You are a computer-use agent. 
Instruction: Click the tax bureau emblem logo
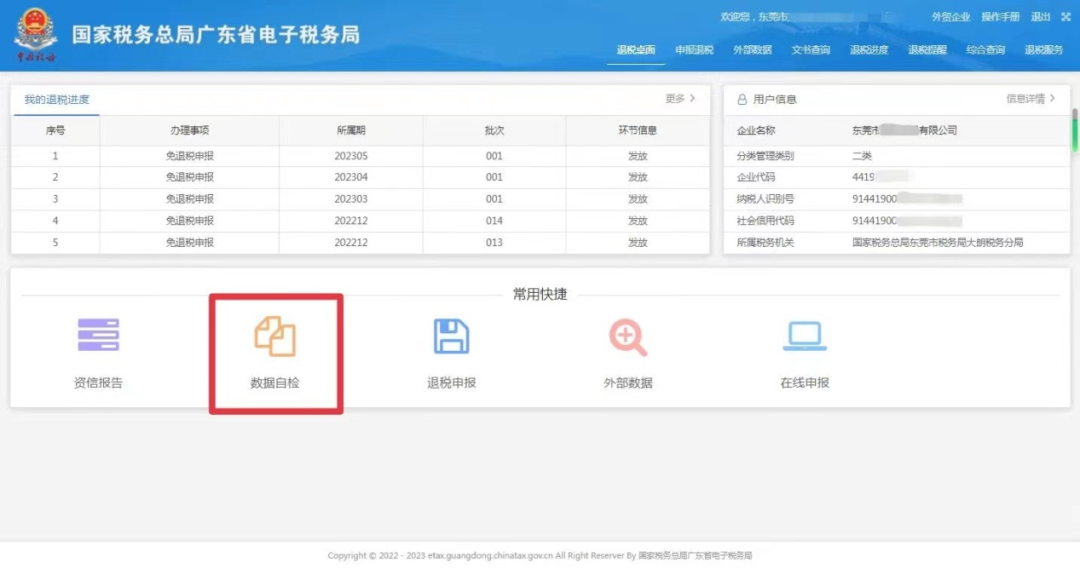(x=36, y=34)
